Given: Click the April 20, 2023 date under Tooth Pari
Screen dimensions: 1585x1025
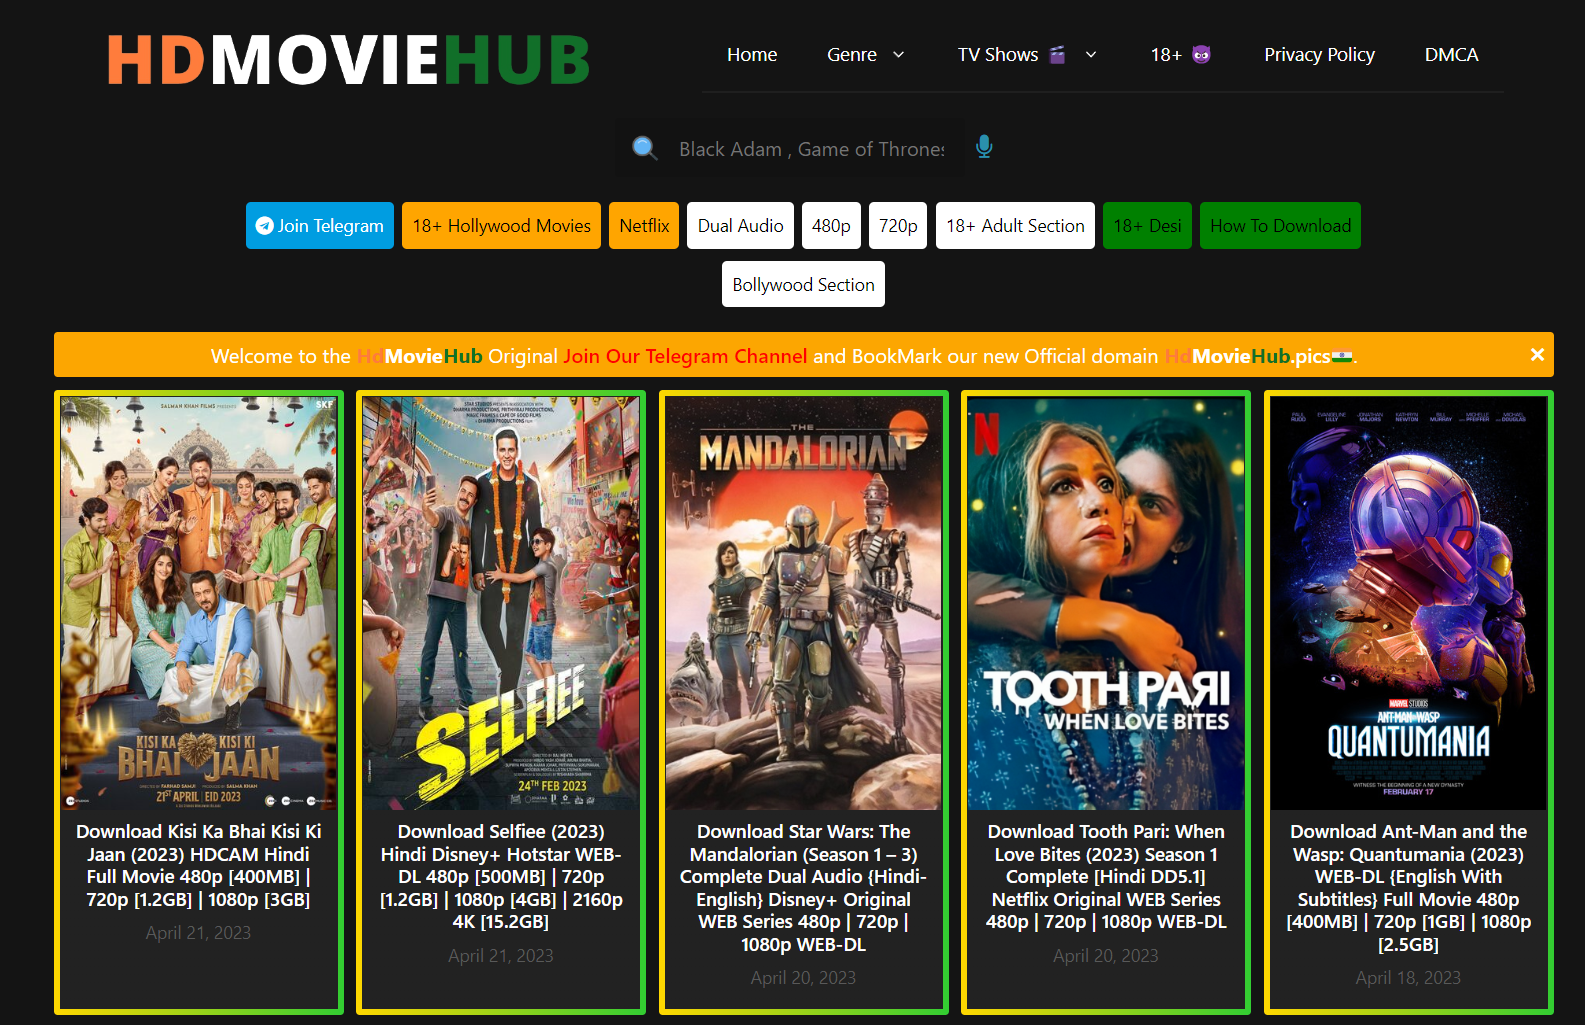Looking at the screenshot, I should click(1106, 956).
